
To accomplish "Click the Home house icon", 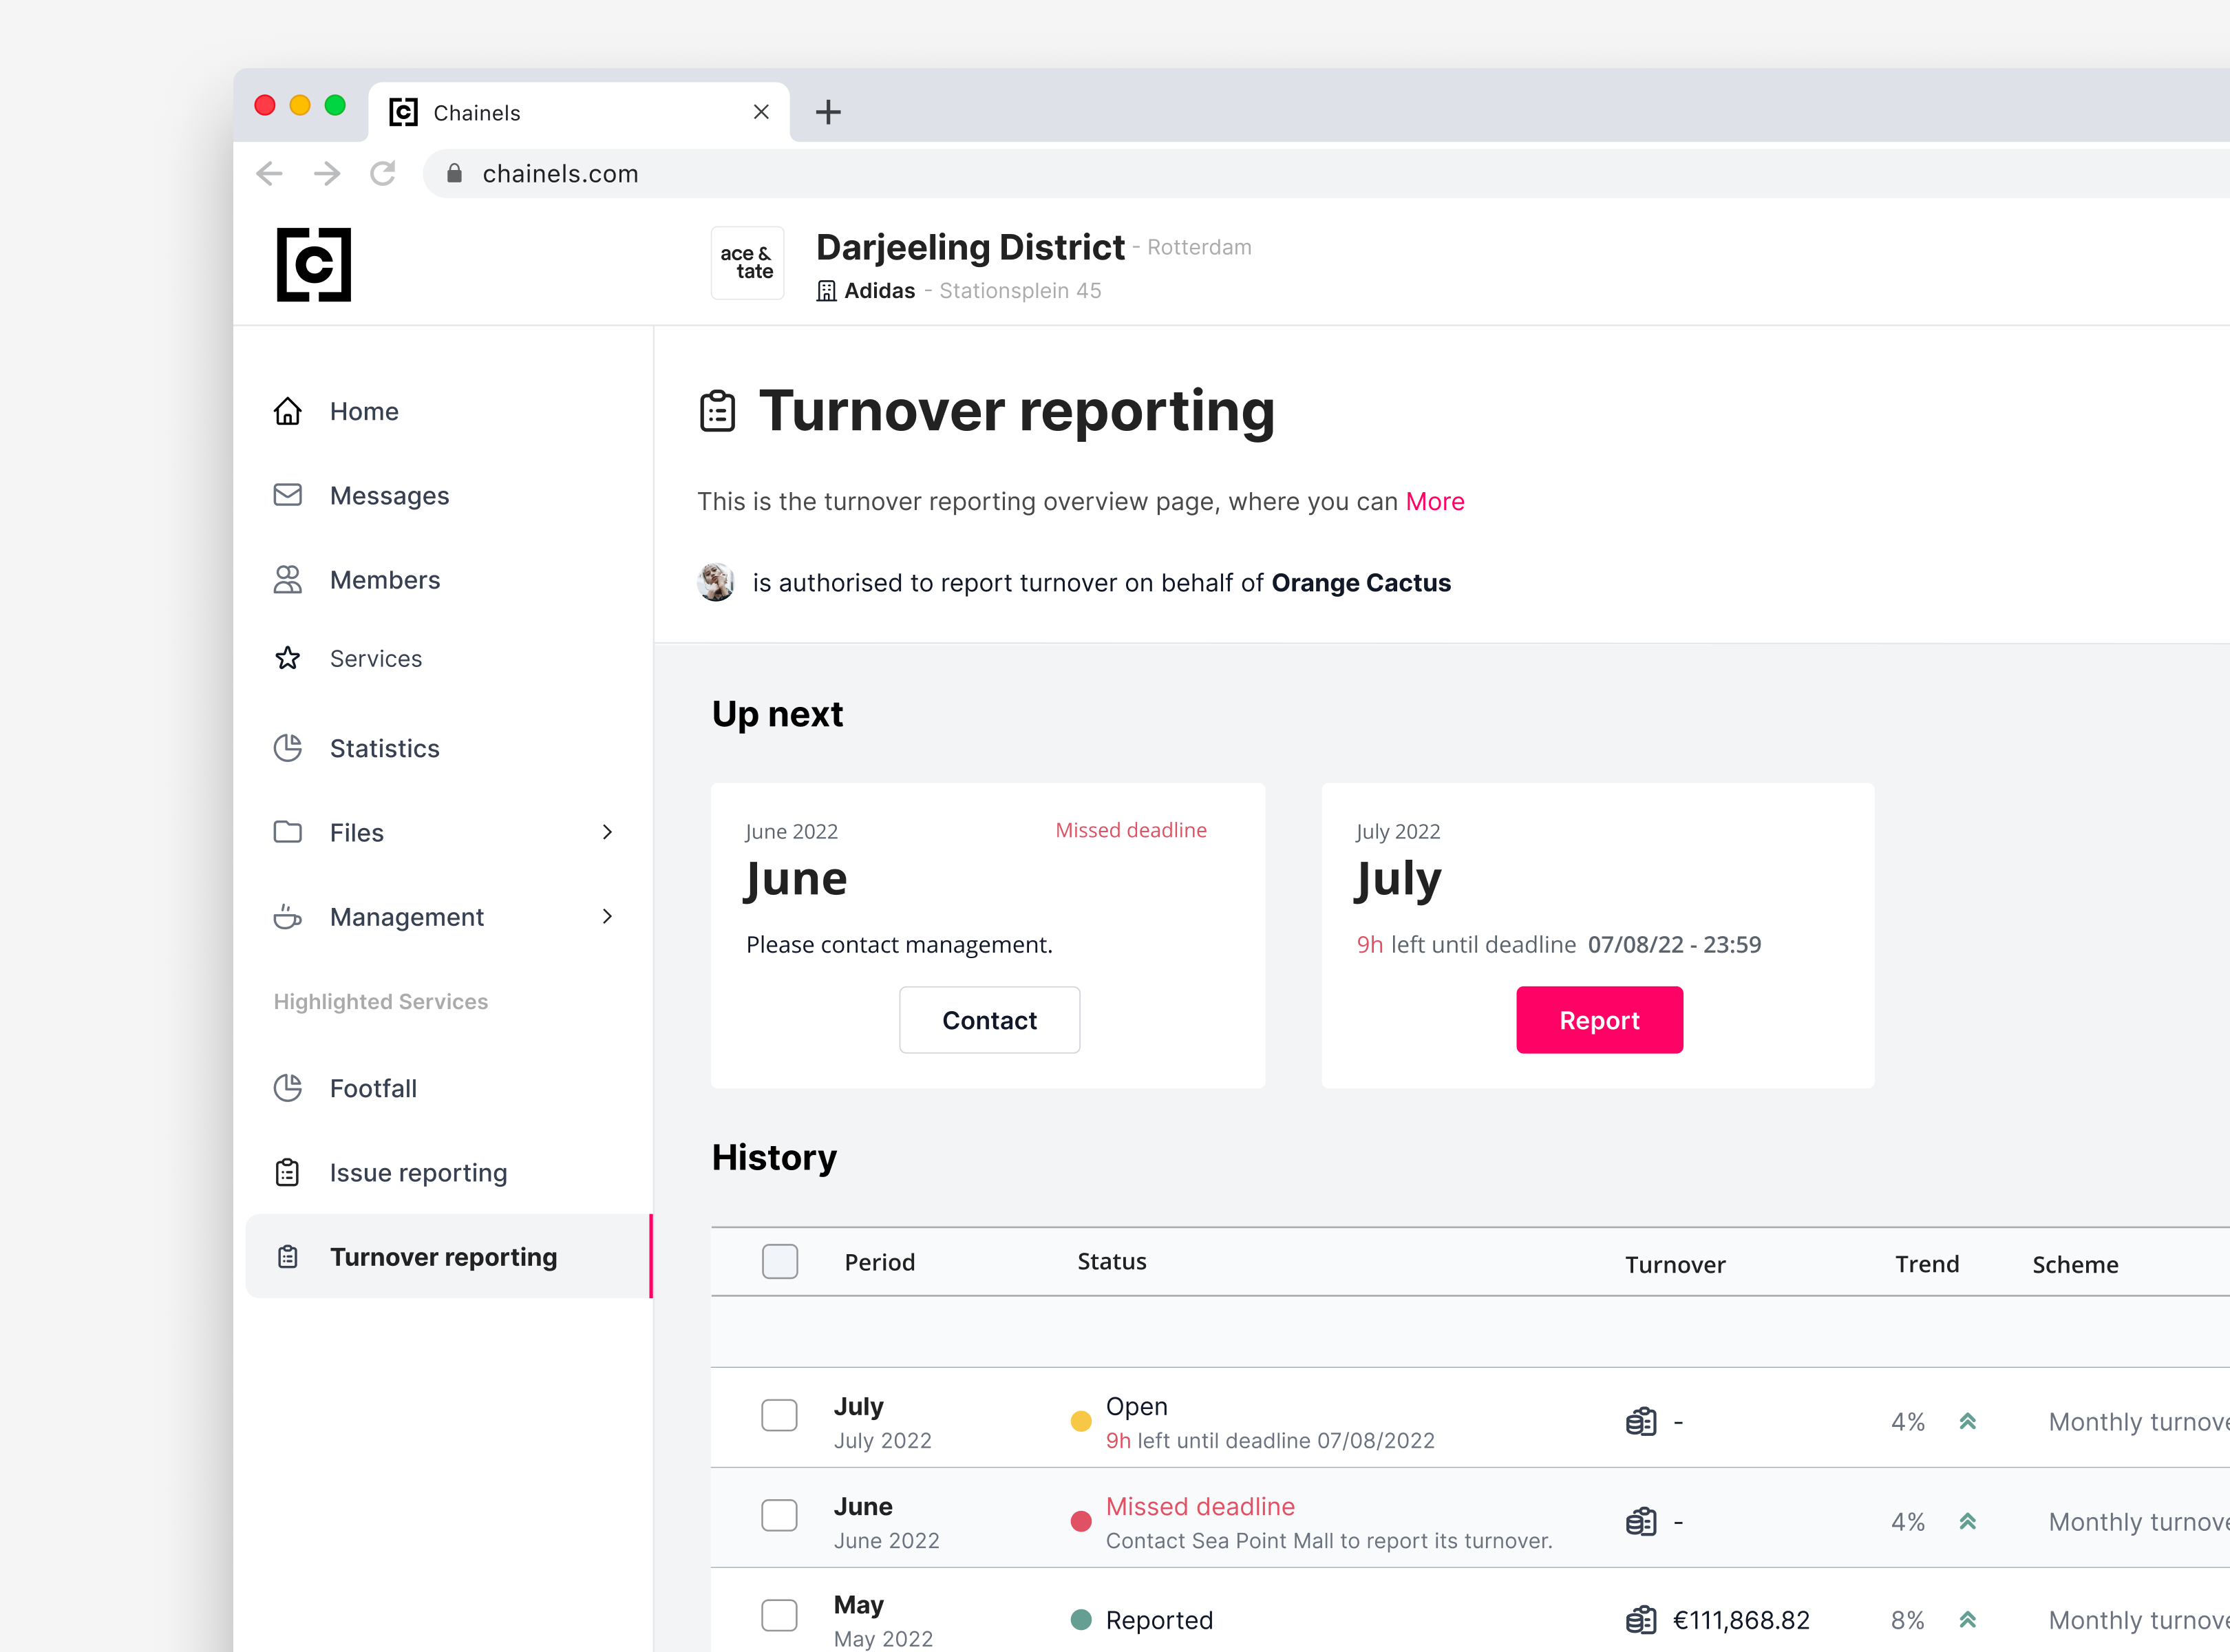I will [x=288, y=411].
